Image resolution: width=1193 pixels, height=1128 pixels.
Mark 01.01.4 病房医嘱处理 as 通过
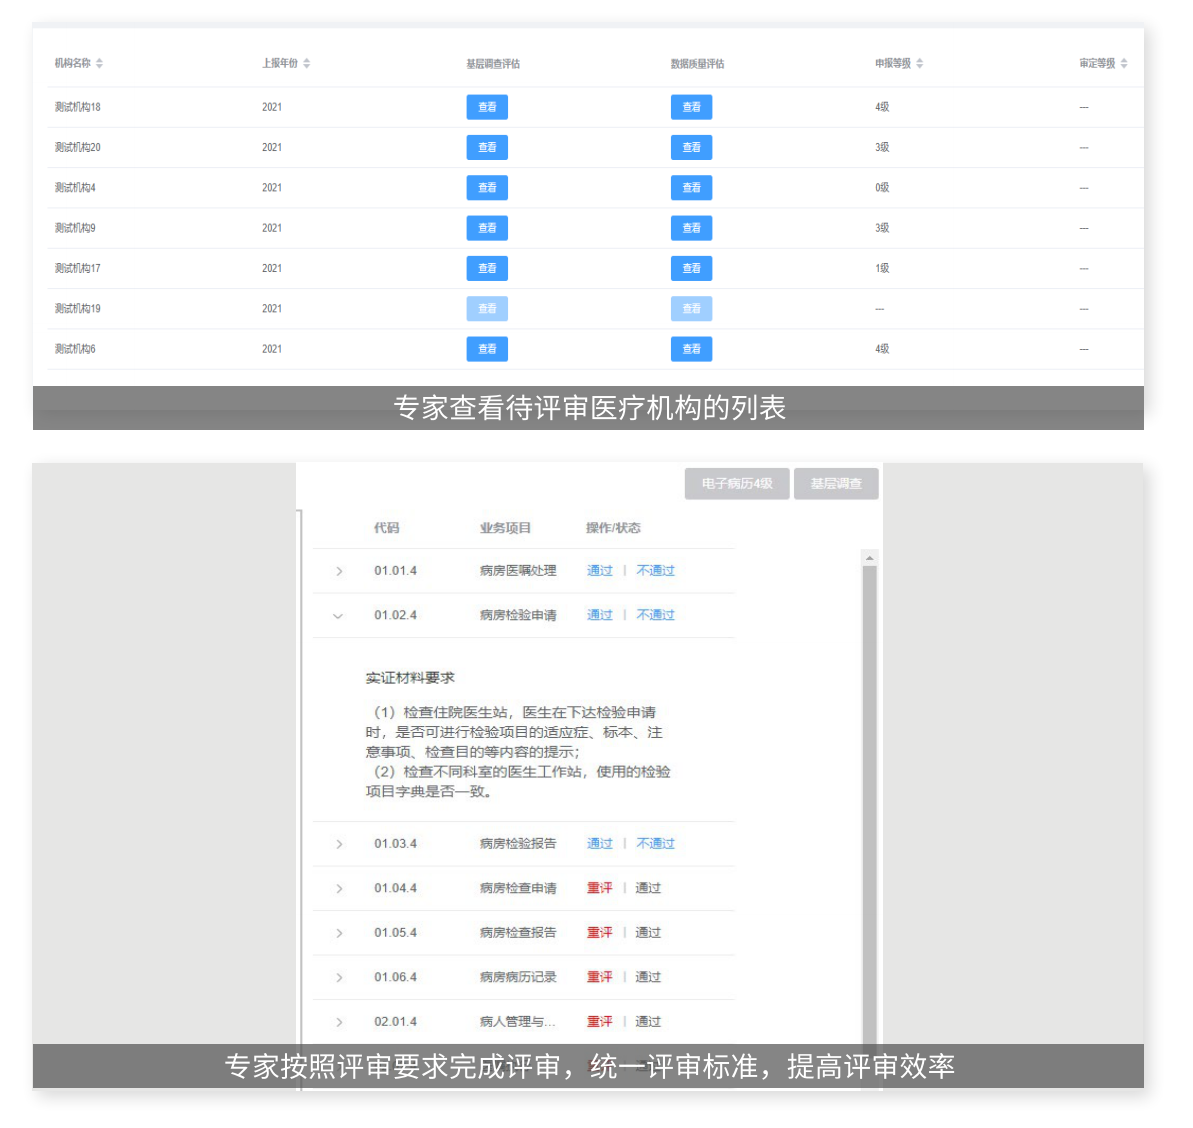click(599, 571)
